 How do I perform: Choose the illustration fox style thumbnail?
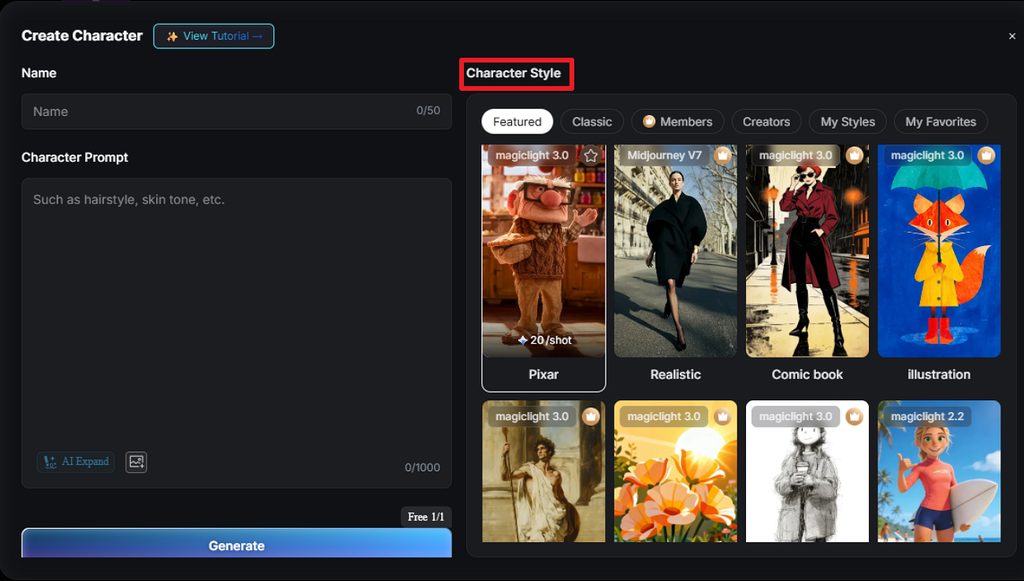point(939,251)
